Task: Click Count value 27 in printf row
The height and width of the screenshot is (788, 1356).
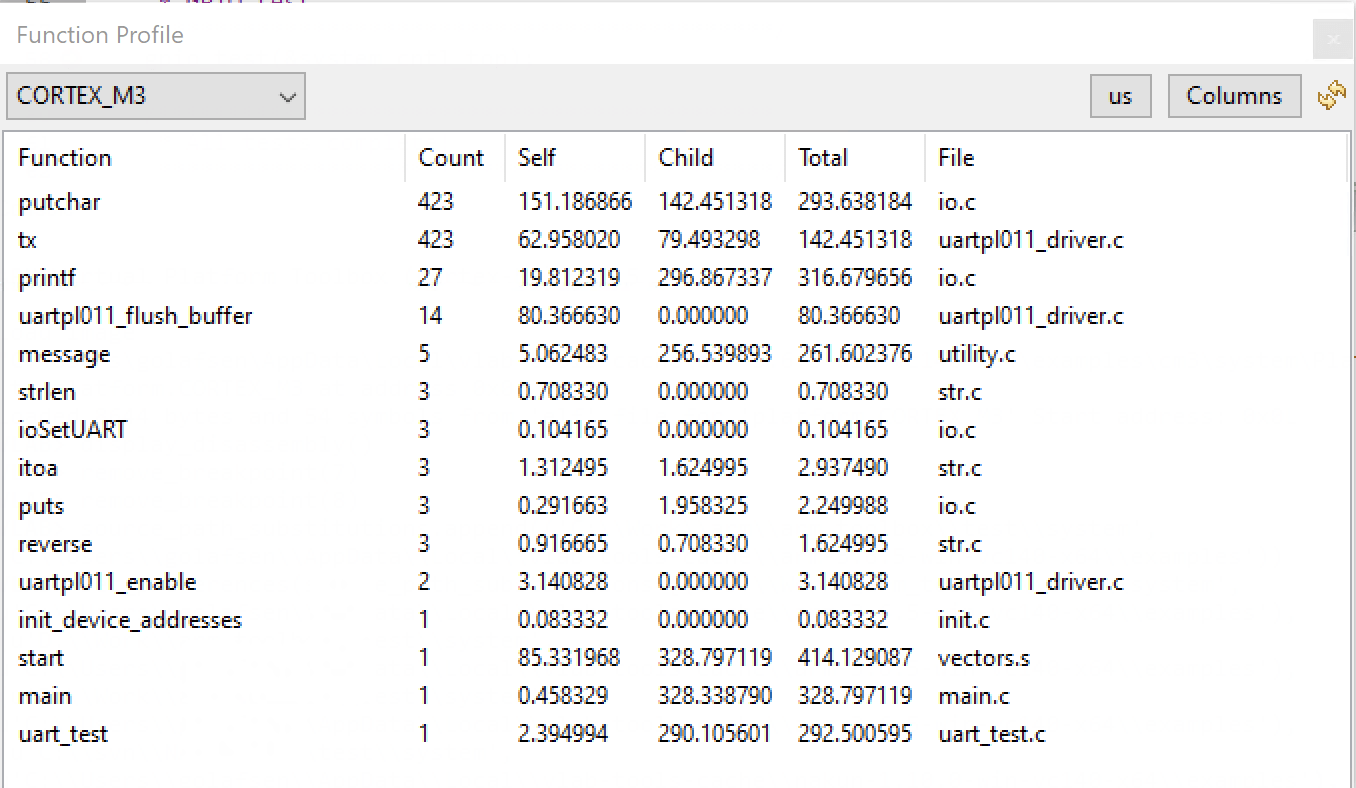Action: click(x=430, y=278)
